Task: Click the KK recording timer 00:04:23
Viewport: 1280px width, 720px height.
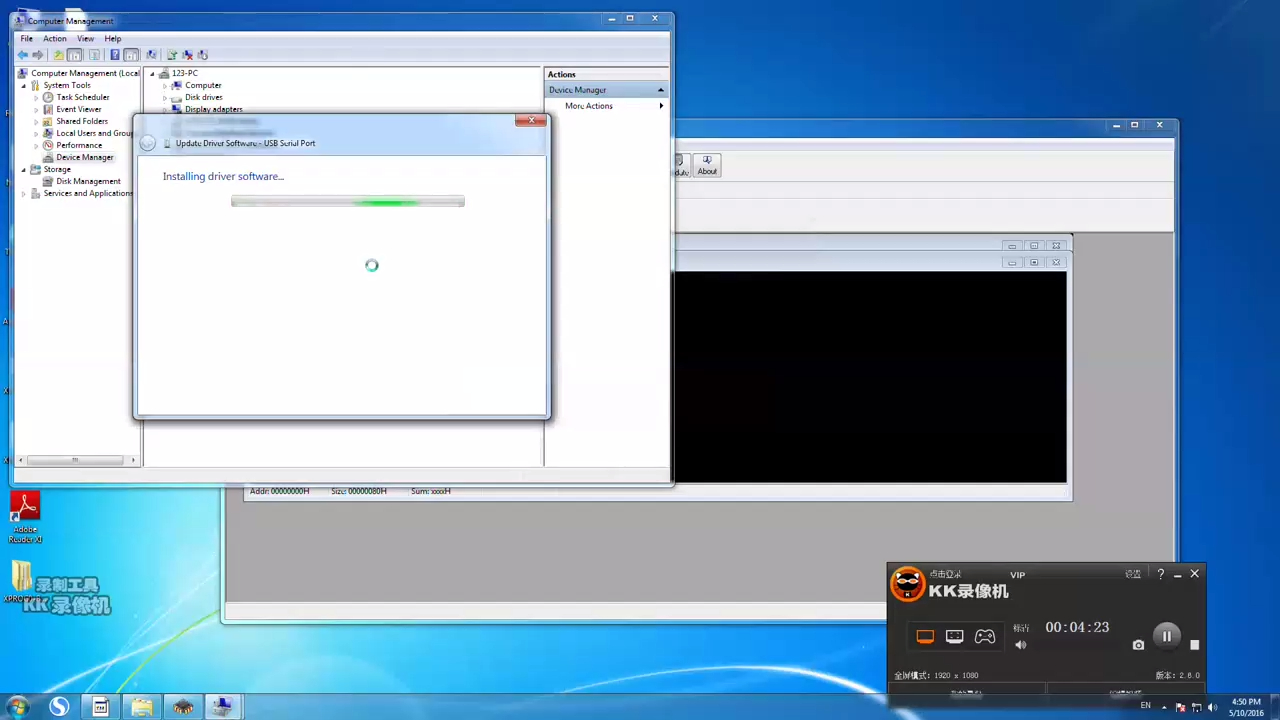Action: 1077,627
